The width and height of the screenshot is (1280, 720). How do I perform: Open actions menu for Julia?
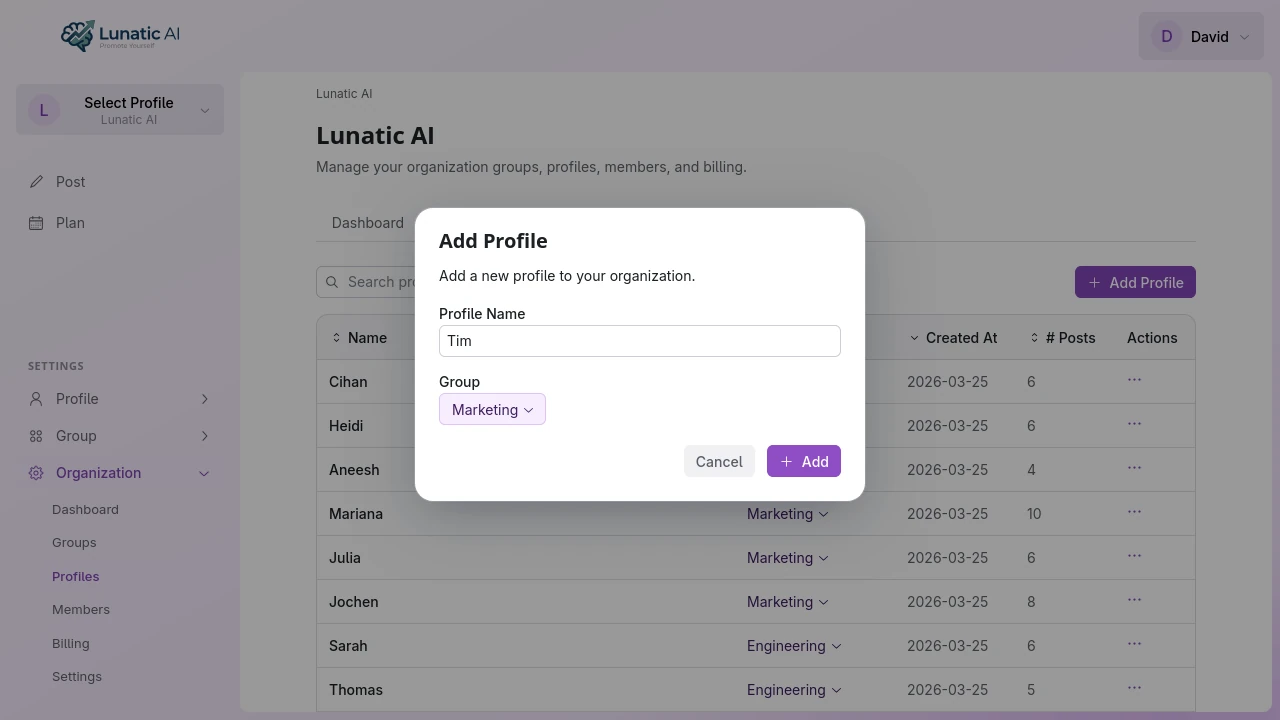coord(1134,556)
